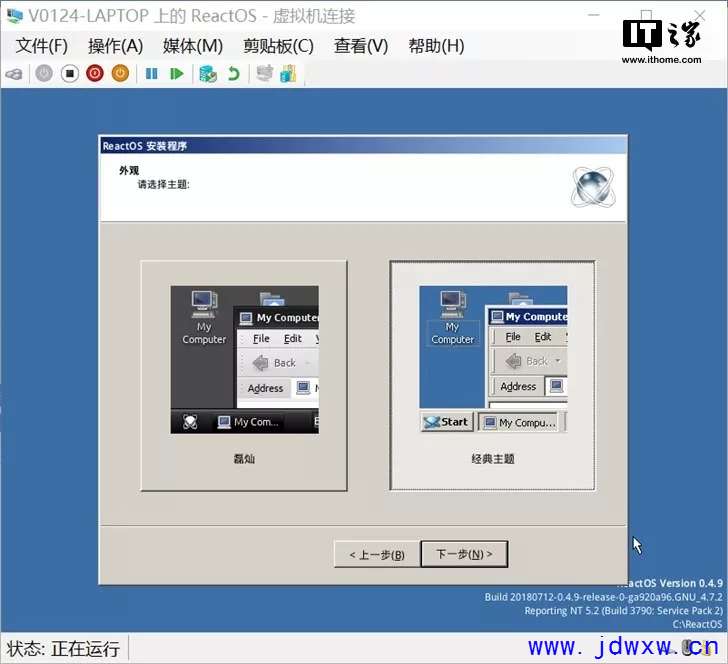Click the Enhanced session toolbar icon
728x664 pixels.
[x=265, y=73]
